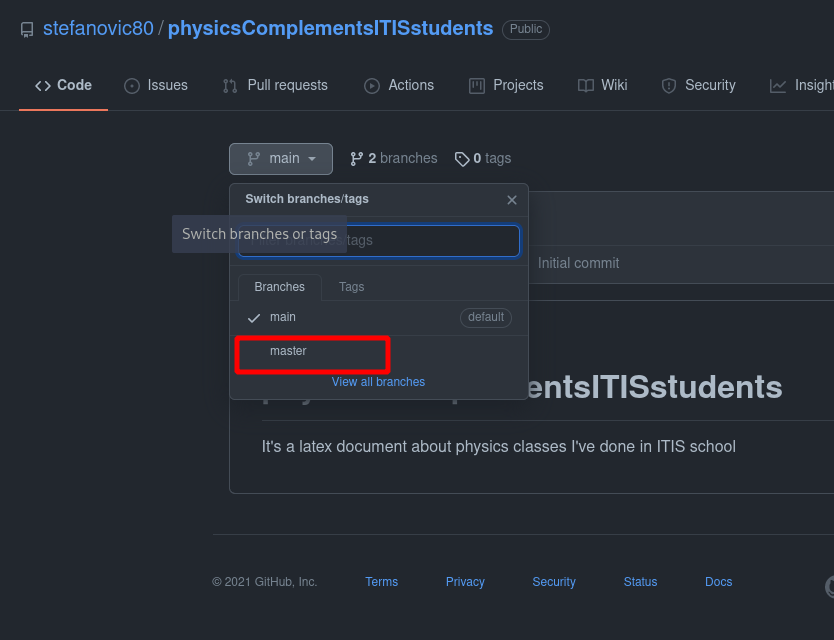Open the footer Security link
The height and width of the screenshot is (640, 834).
tap(554, 582)
